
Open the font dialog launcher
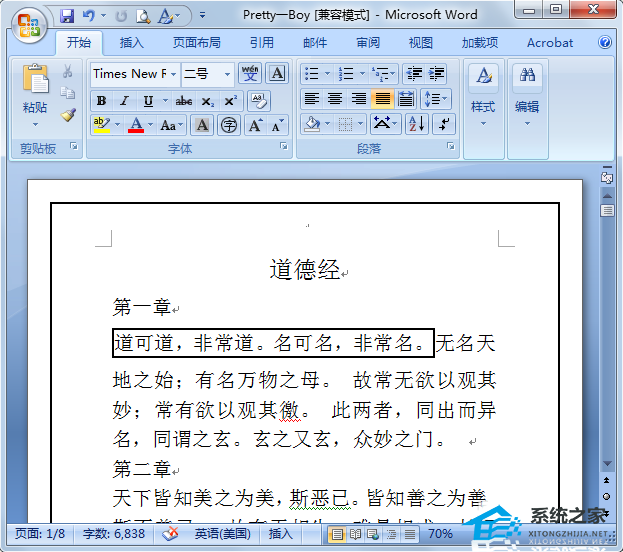tap(283, 147)
